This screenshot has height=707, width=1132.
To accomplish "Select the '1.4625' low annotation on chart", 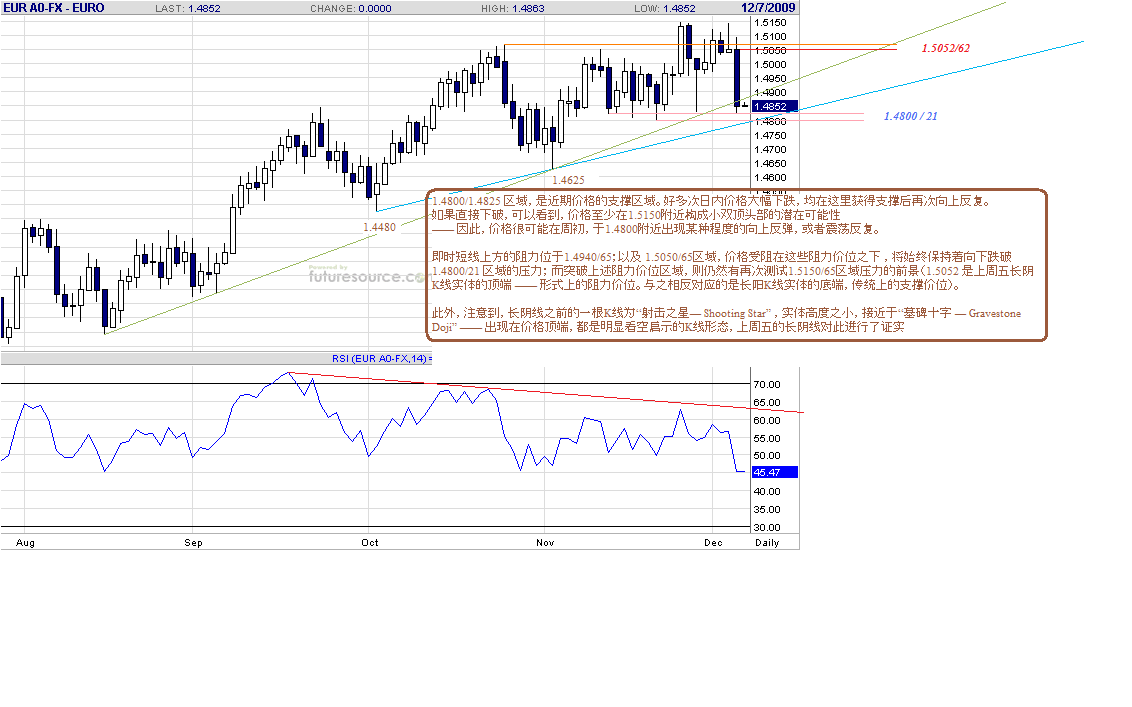I will 568,181.
